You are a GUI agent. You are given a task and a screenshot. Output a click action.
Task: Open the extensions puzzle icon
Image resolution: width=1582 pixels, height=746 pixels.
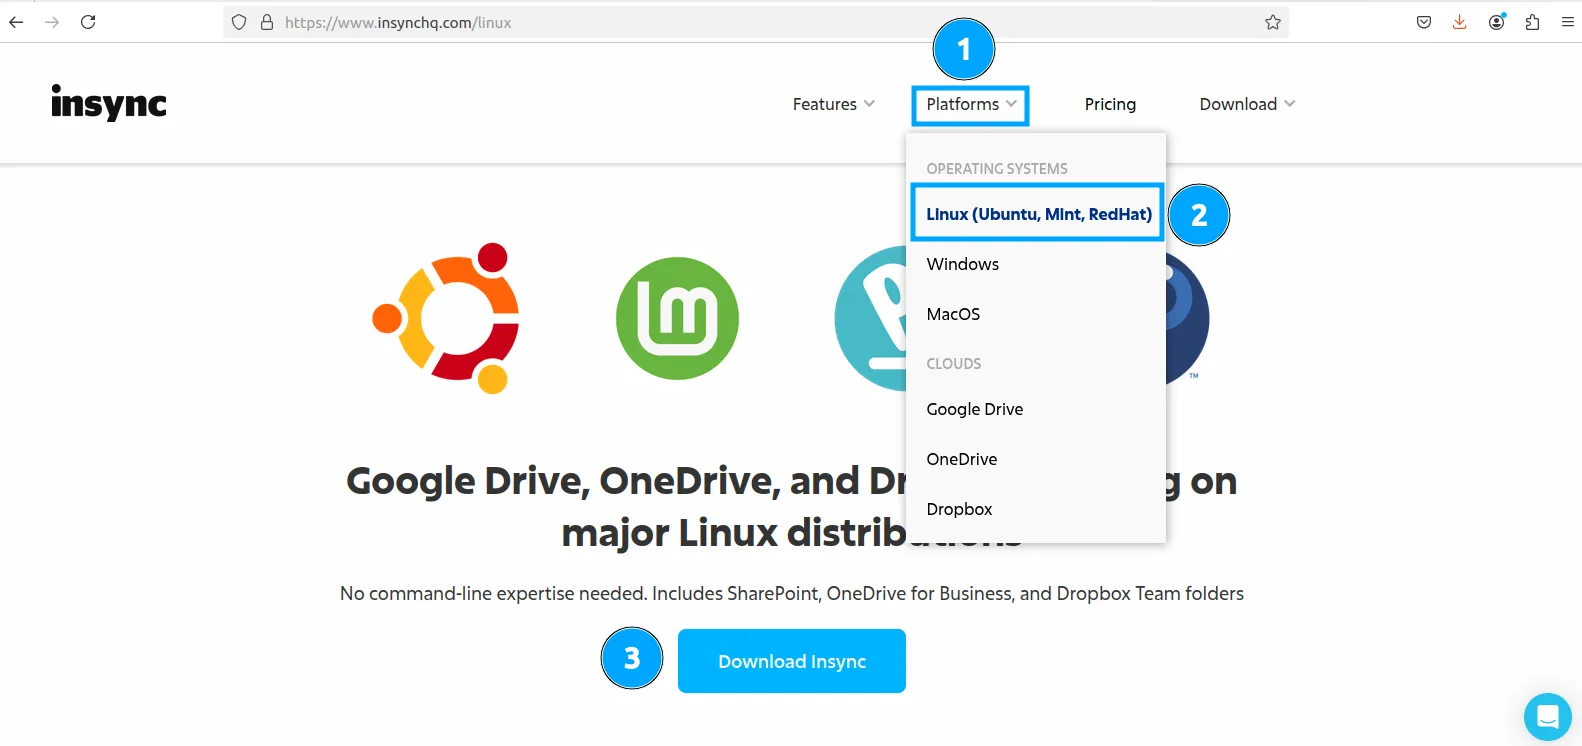pyautogui.click(x=1532, y=22)
